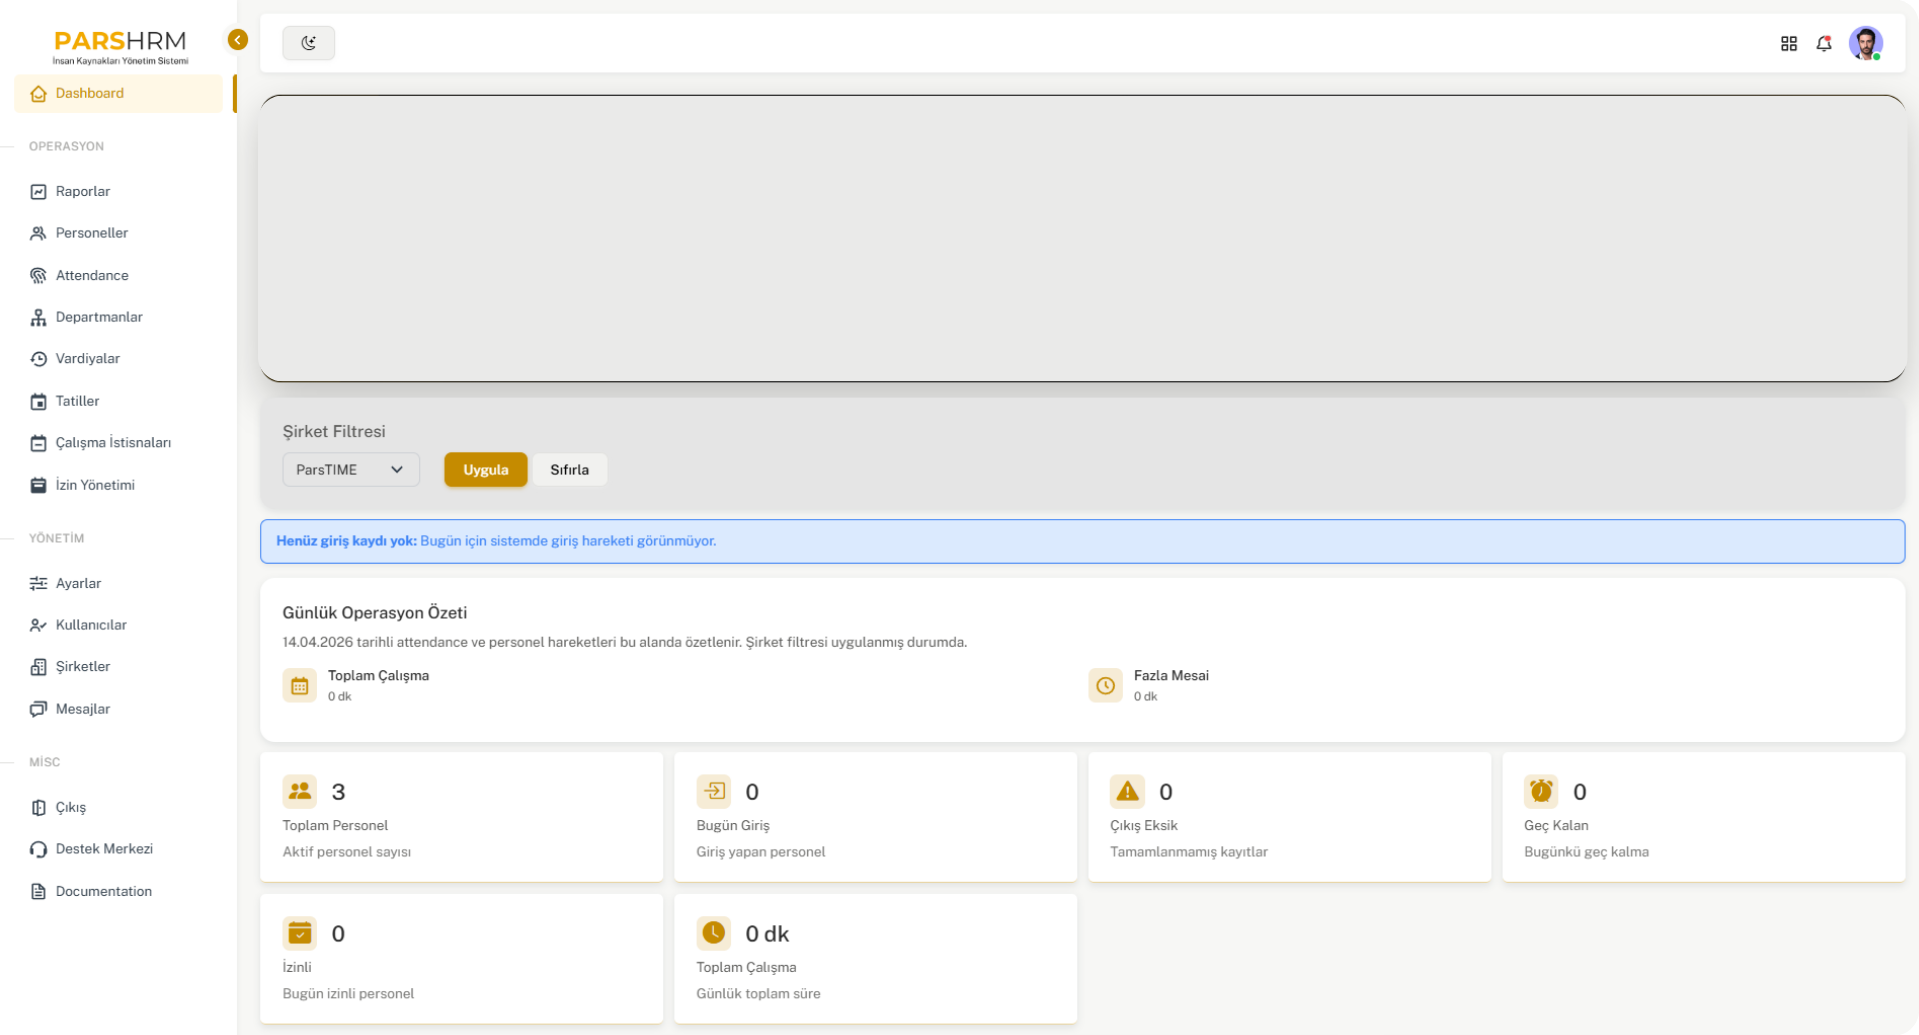Open the Mesajlar messages section
The width and height of the screenshot is (1919, 1035).
(83, 709)
